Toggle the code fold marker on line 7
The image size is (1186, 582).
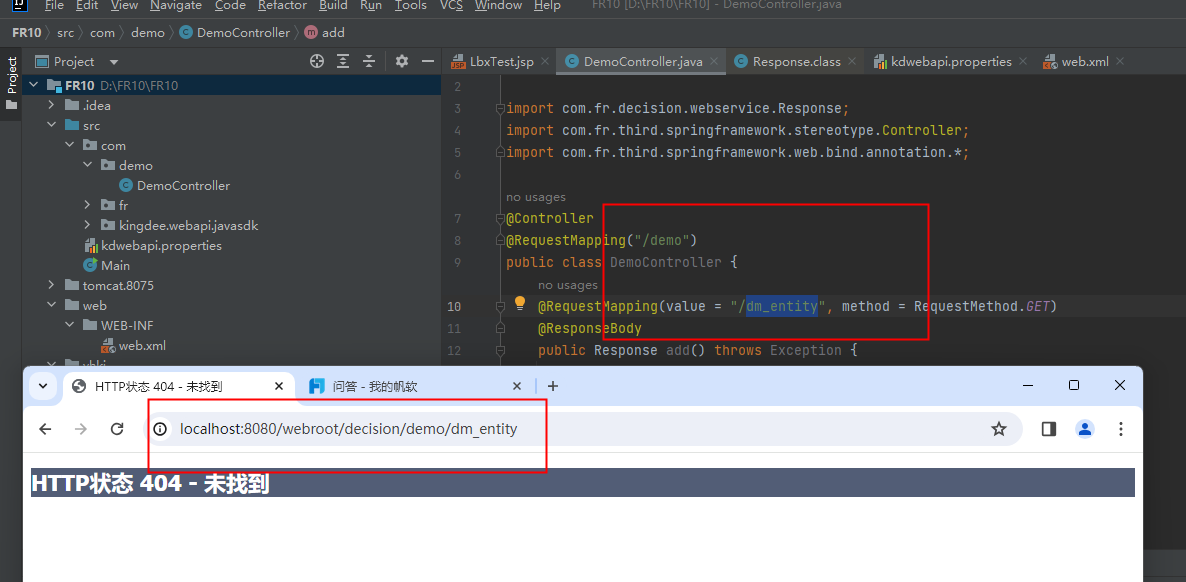point(500,219)
